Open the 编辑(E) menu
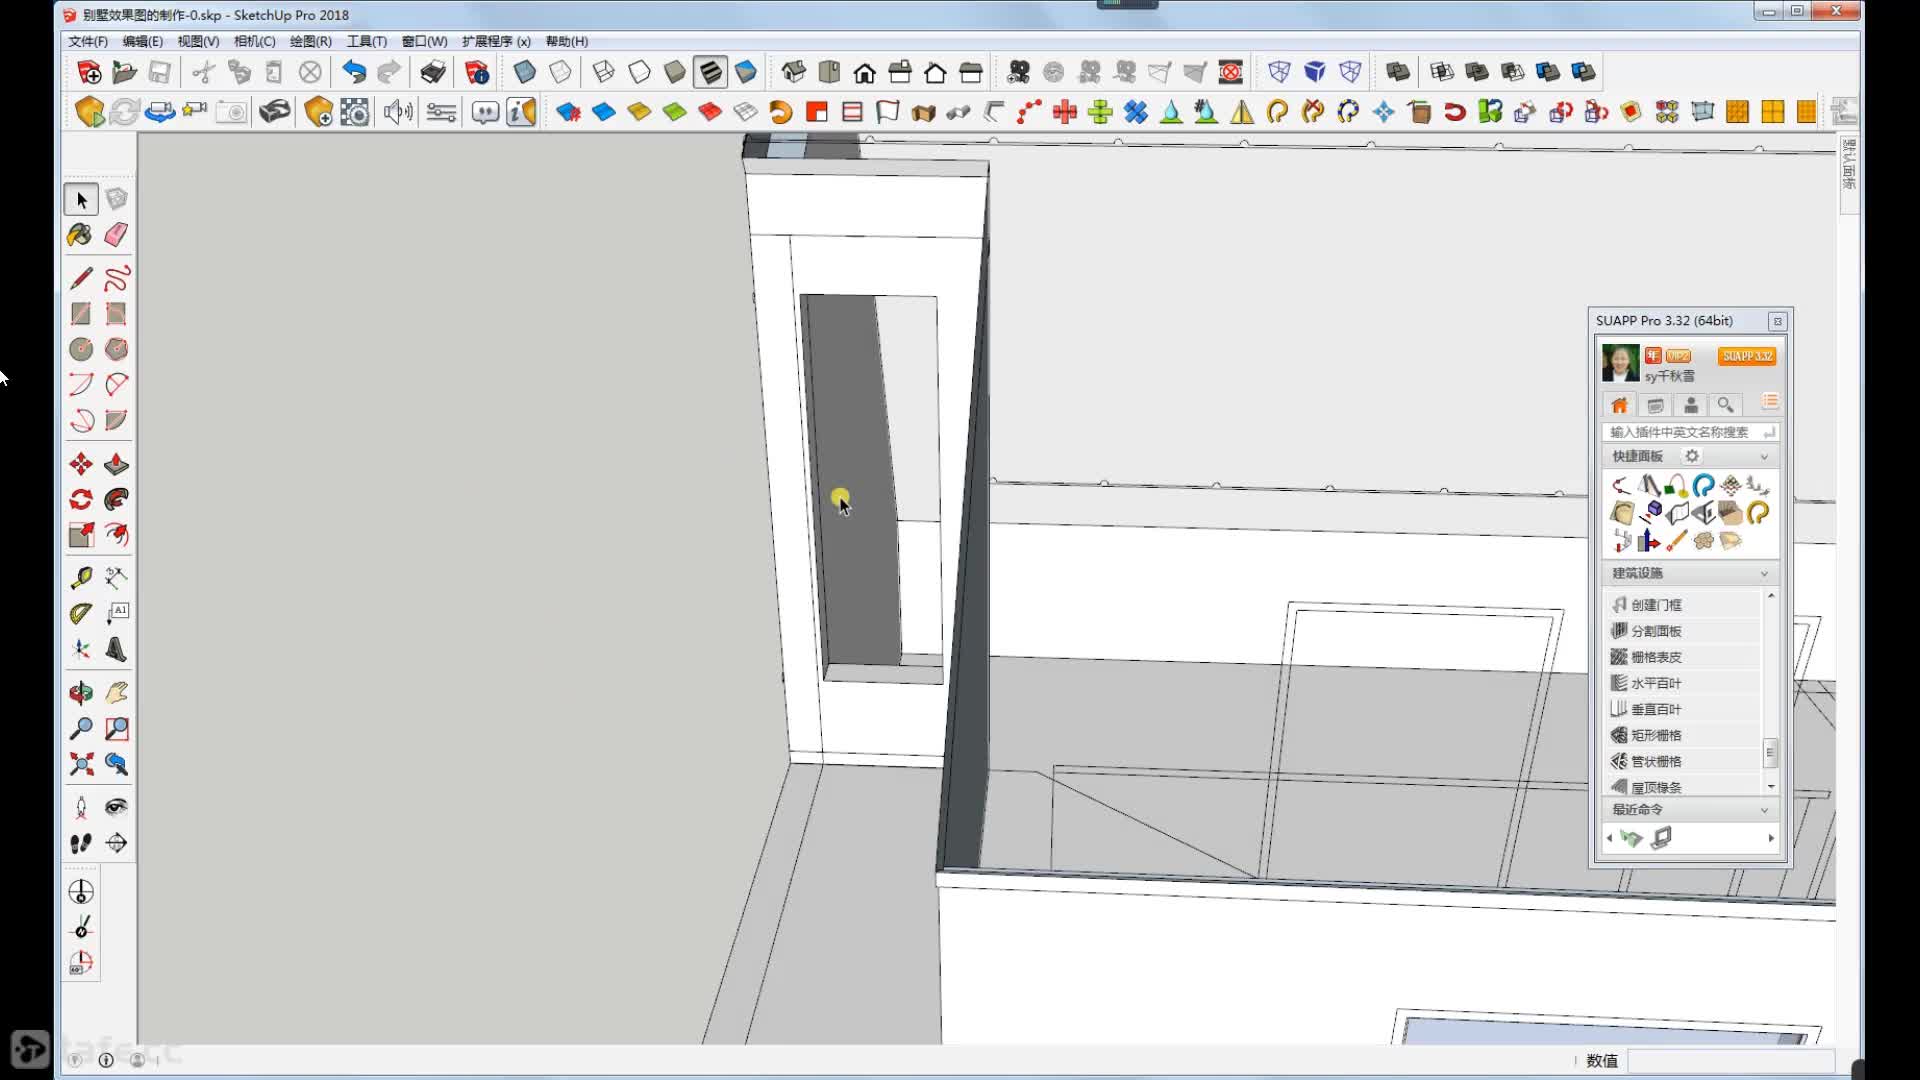This screenshot has height=1080, width=1920. point(142,41)
